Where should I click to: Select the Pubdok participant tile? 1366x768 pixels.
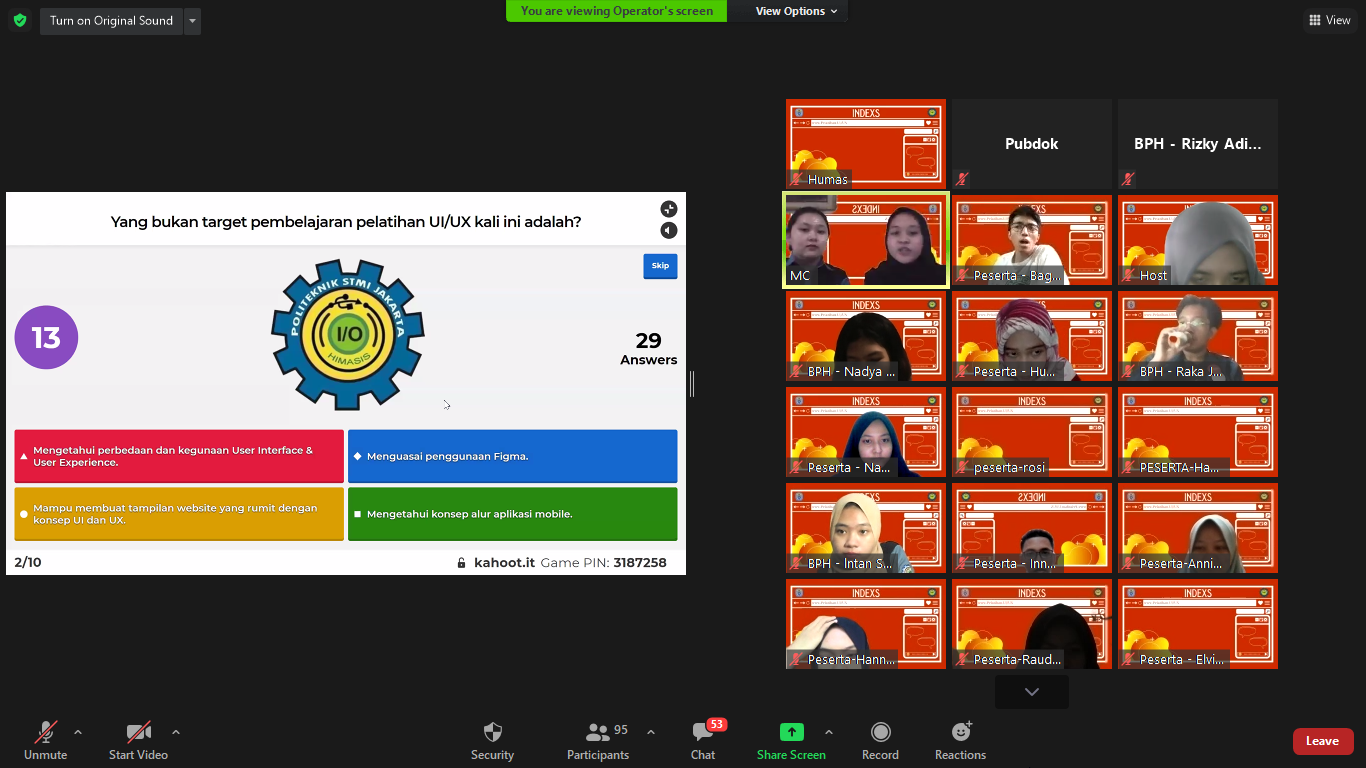click(1032, 144)
